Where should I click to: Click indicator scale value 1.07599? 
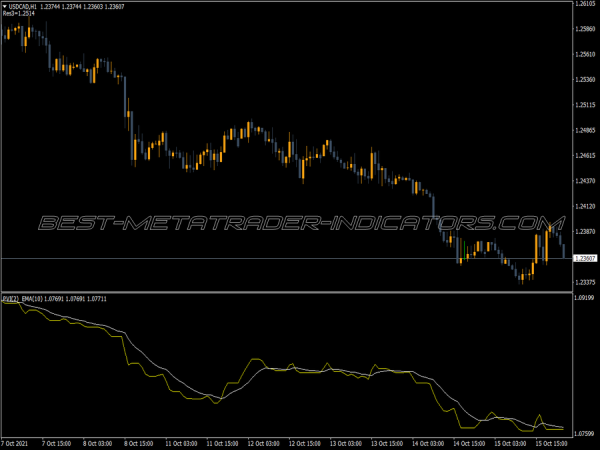[584, 434]
